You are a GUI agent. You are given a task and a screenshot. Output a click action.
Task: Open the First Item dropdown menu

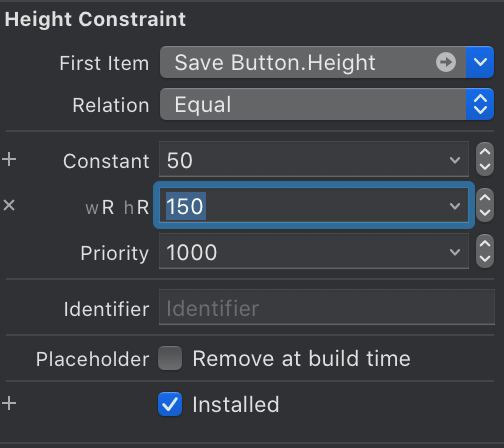pyautogui.click(x=480, y=62)
